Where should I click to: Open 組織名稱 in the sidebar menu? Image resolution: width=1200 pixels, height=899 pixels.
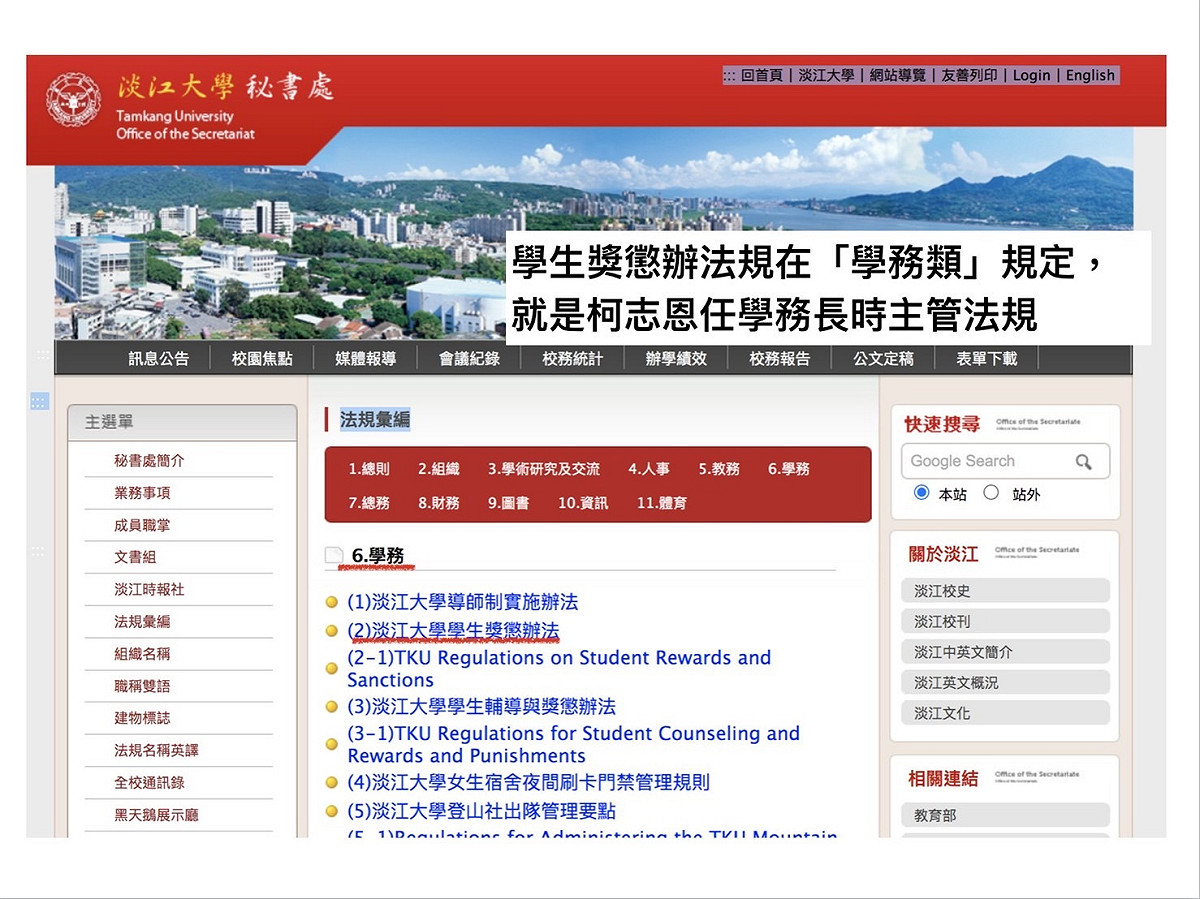[x=142, y=653]
